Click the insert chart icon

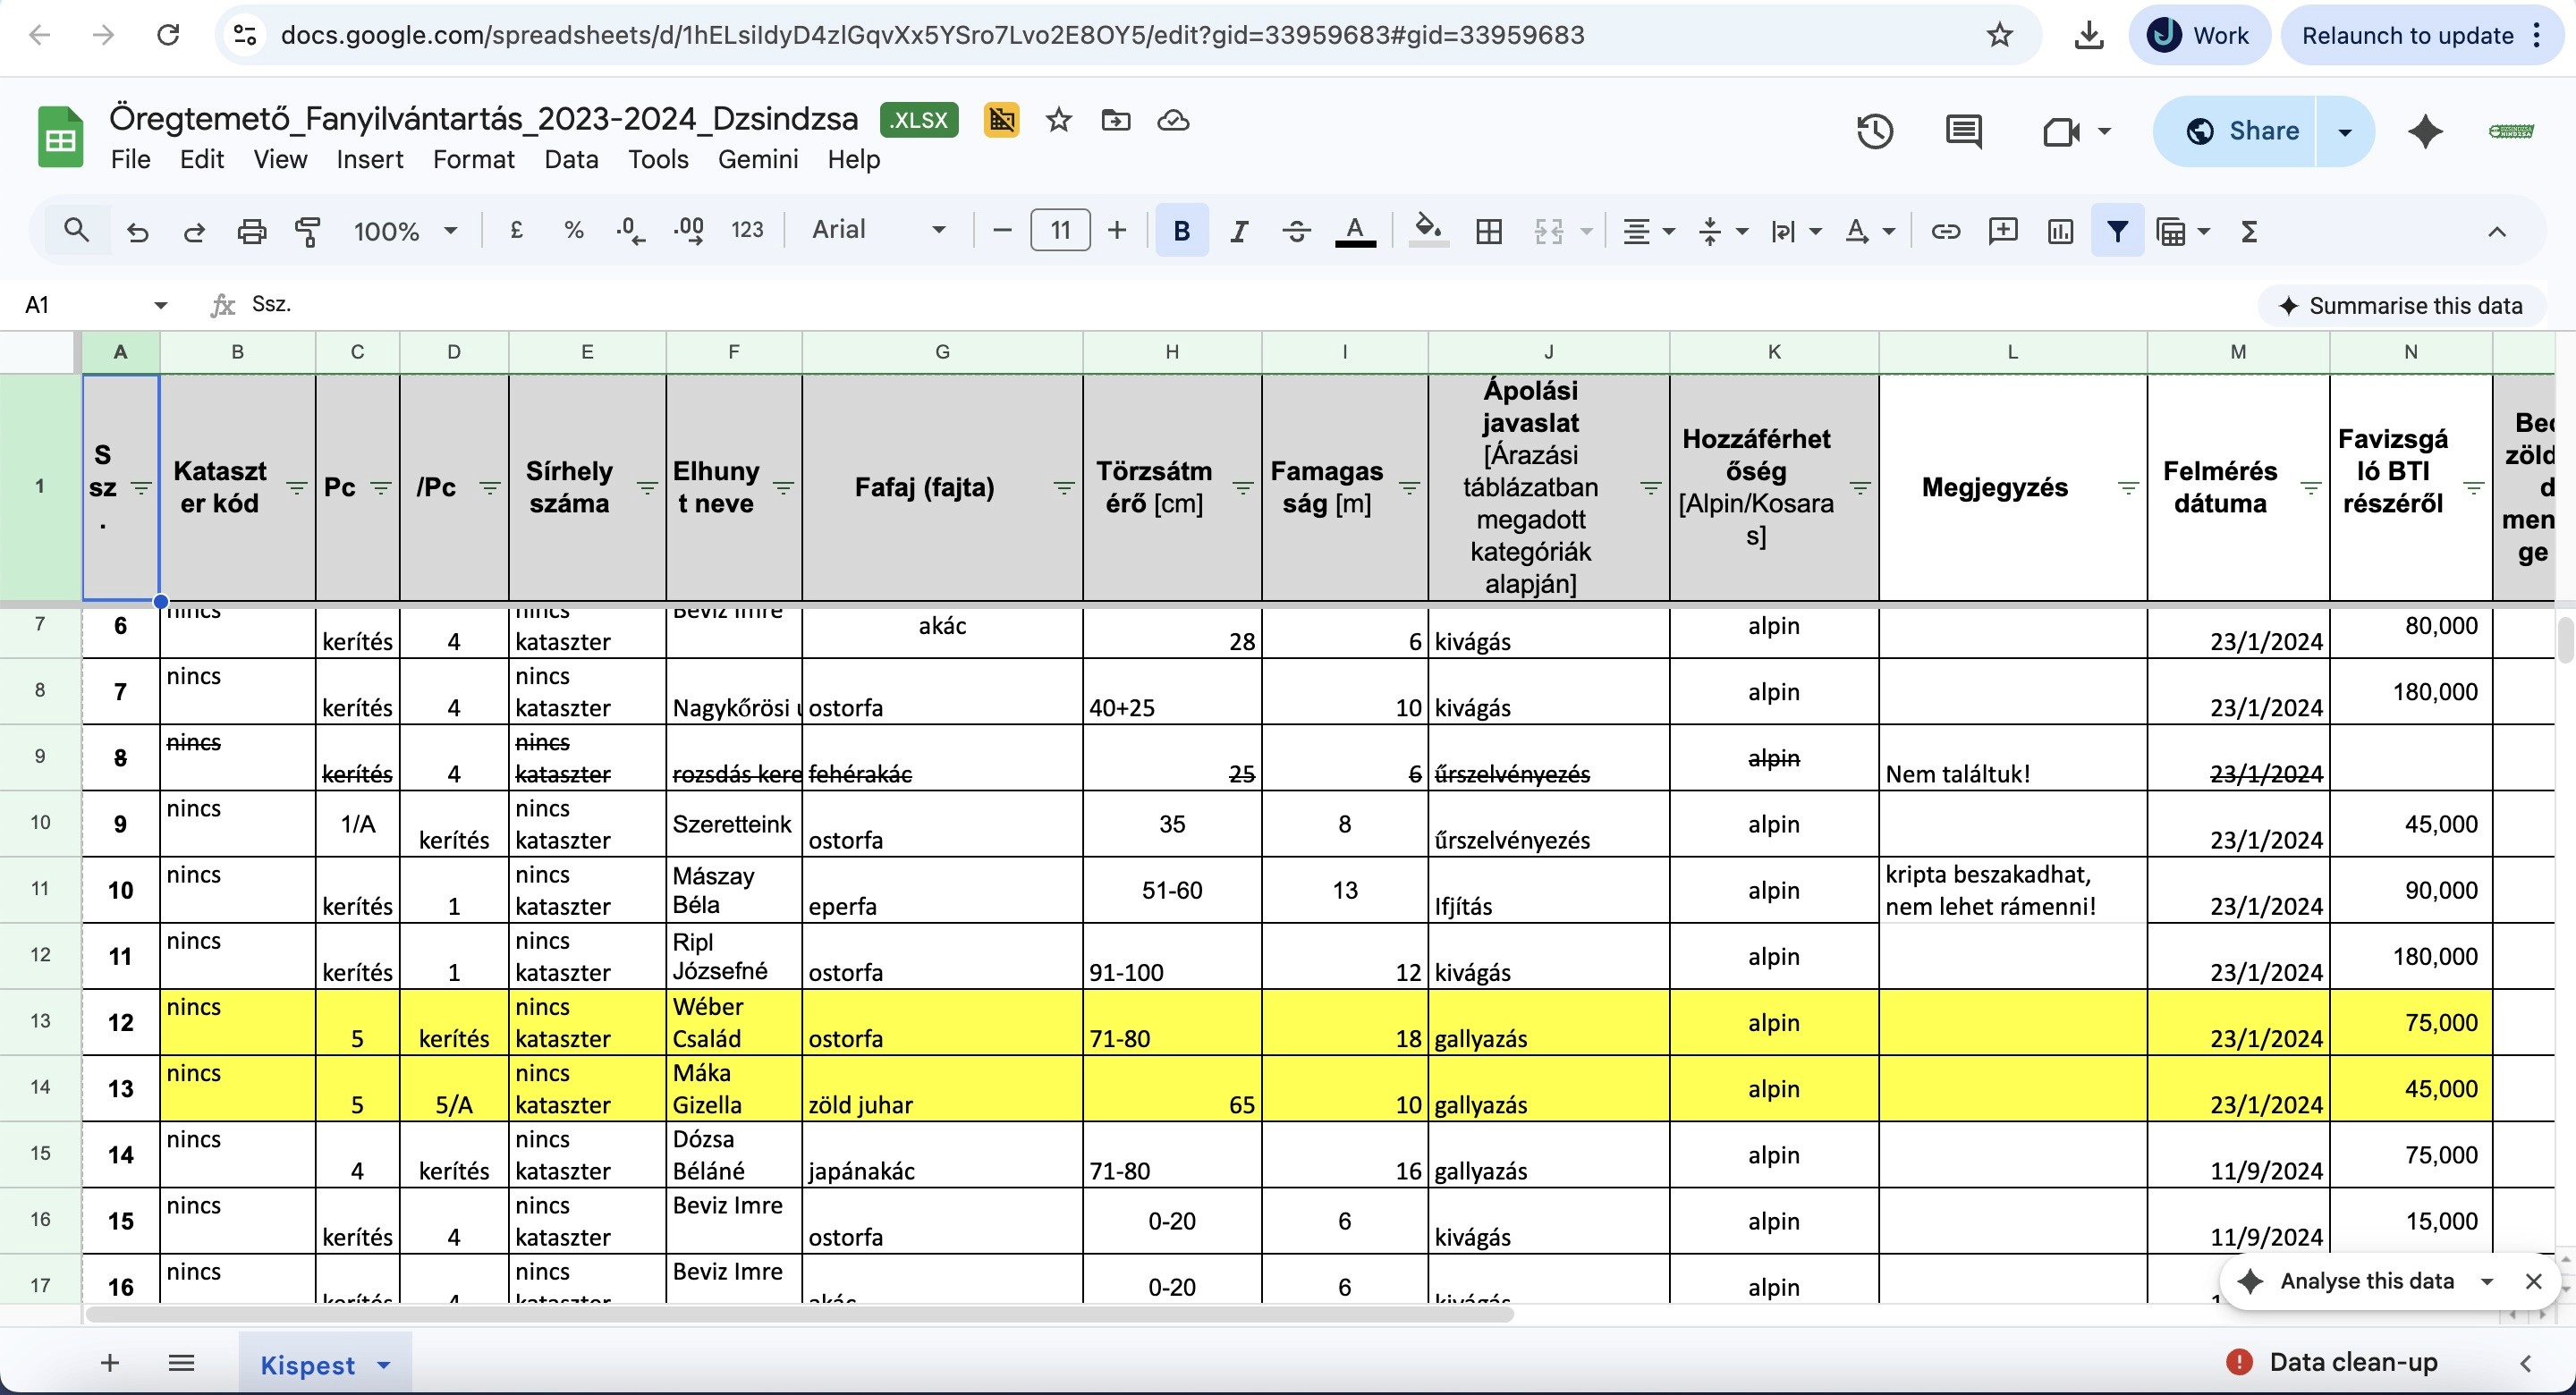pos(2060,232)
